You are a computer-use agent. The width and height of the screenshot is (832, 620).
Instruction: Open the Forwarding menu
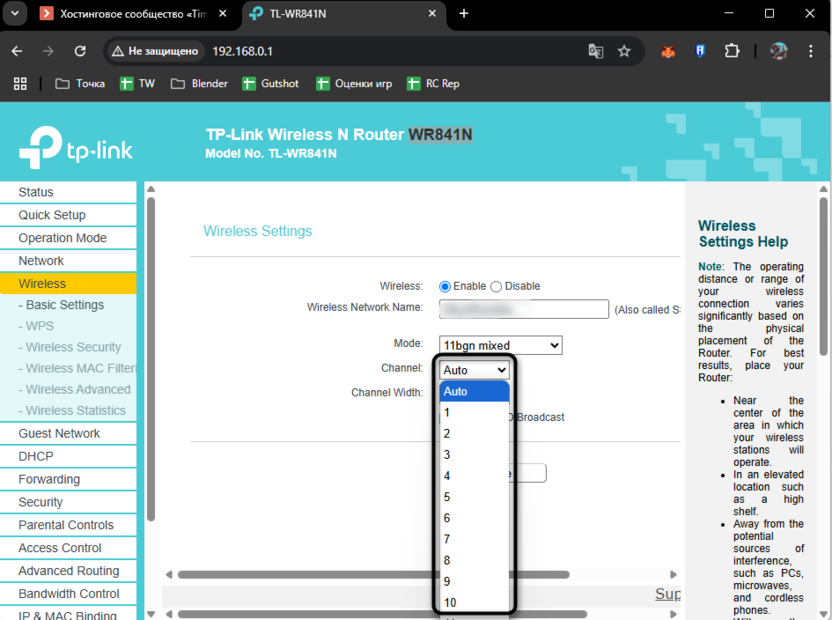(68, 479)
